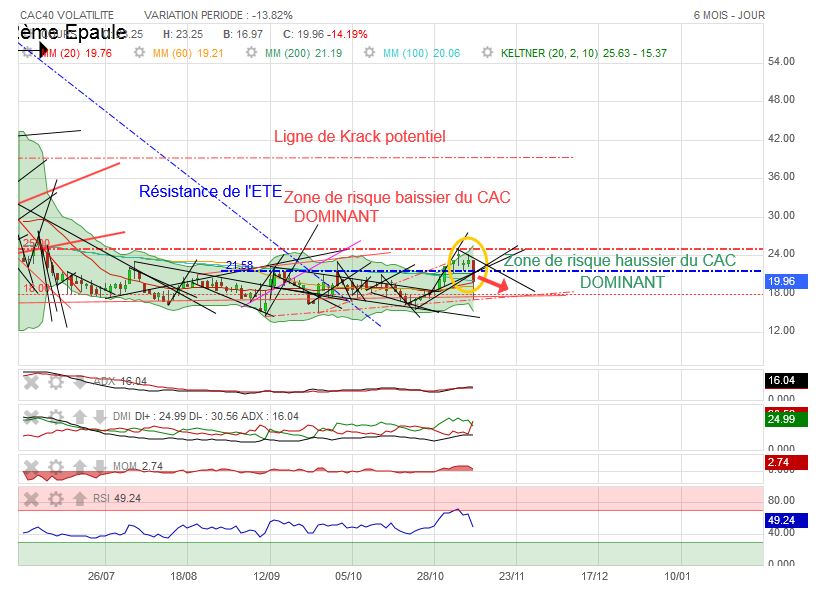Click the H: 23.25 high value

pos(183,34)
